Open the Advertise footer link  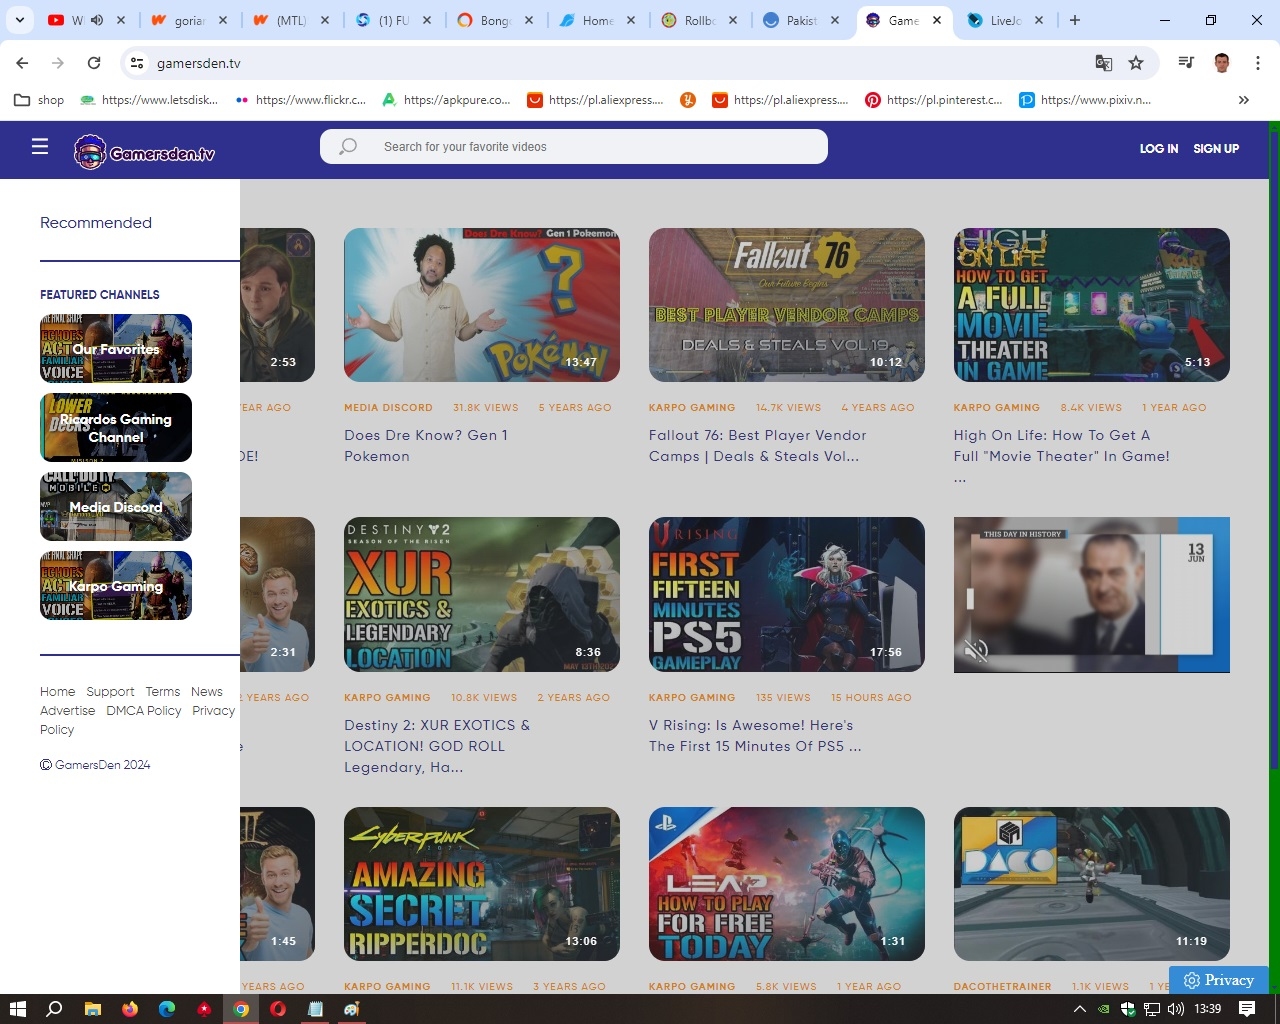tap(68, 711)
